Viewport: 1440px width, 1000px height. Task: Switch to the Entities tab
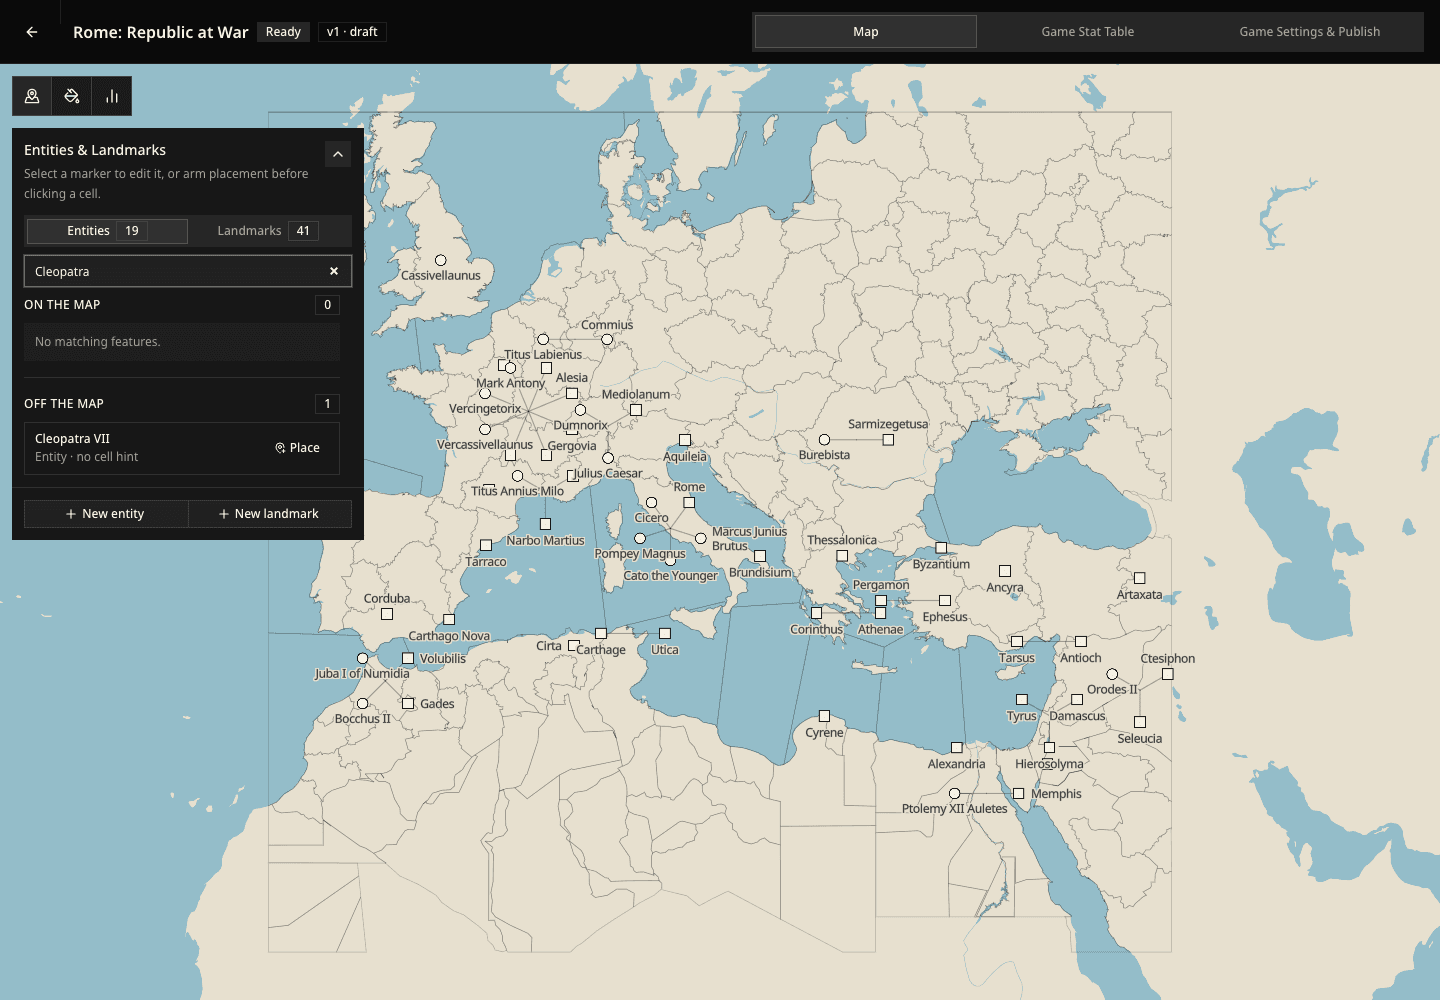pos(107,231)
